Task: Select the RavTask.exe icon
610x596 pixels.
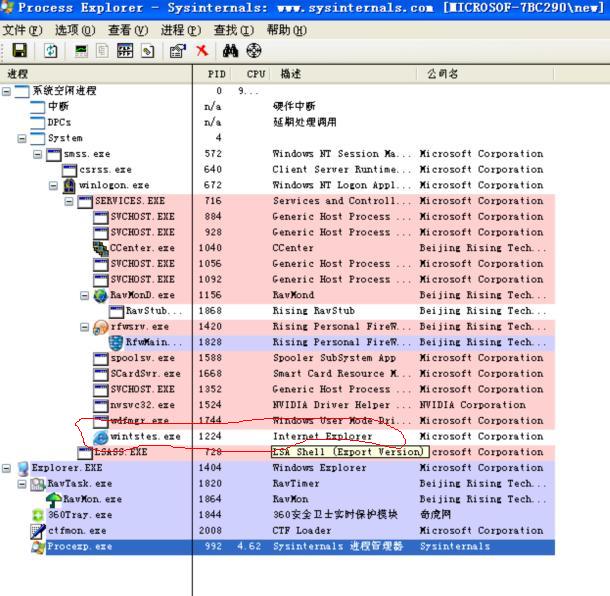Action: click(x=38, y=484)
